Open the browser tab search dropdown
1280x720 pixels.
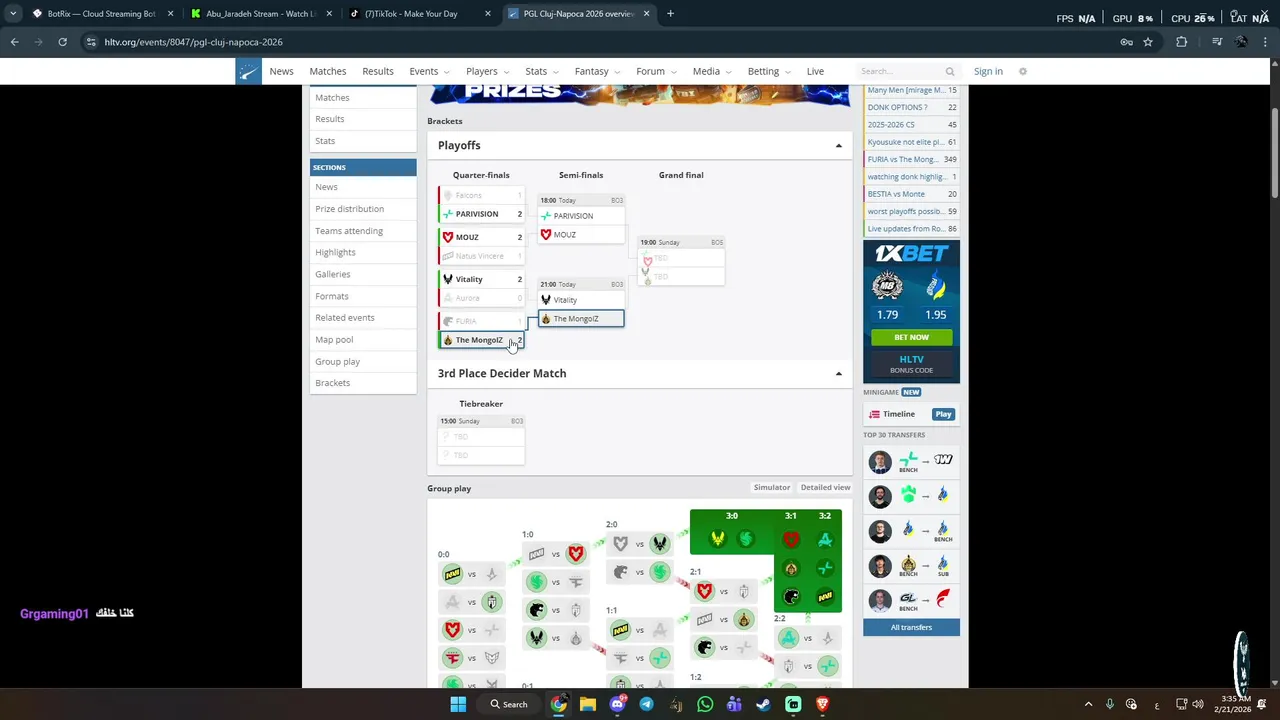point(12,14)
